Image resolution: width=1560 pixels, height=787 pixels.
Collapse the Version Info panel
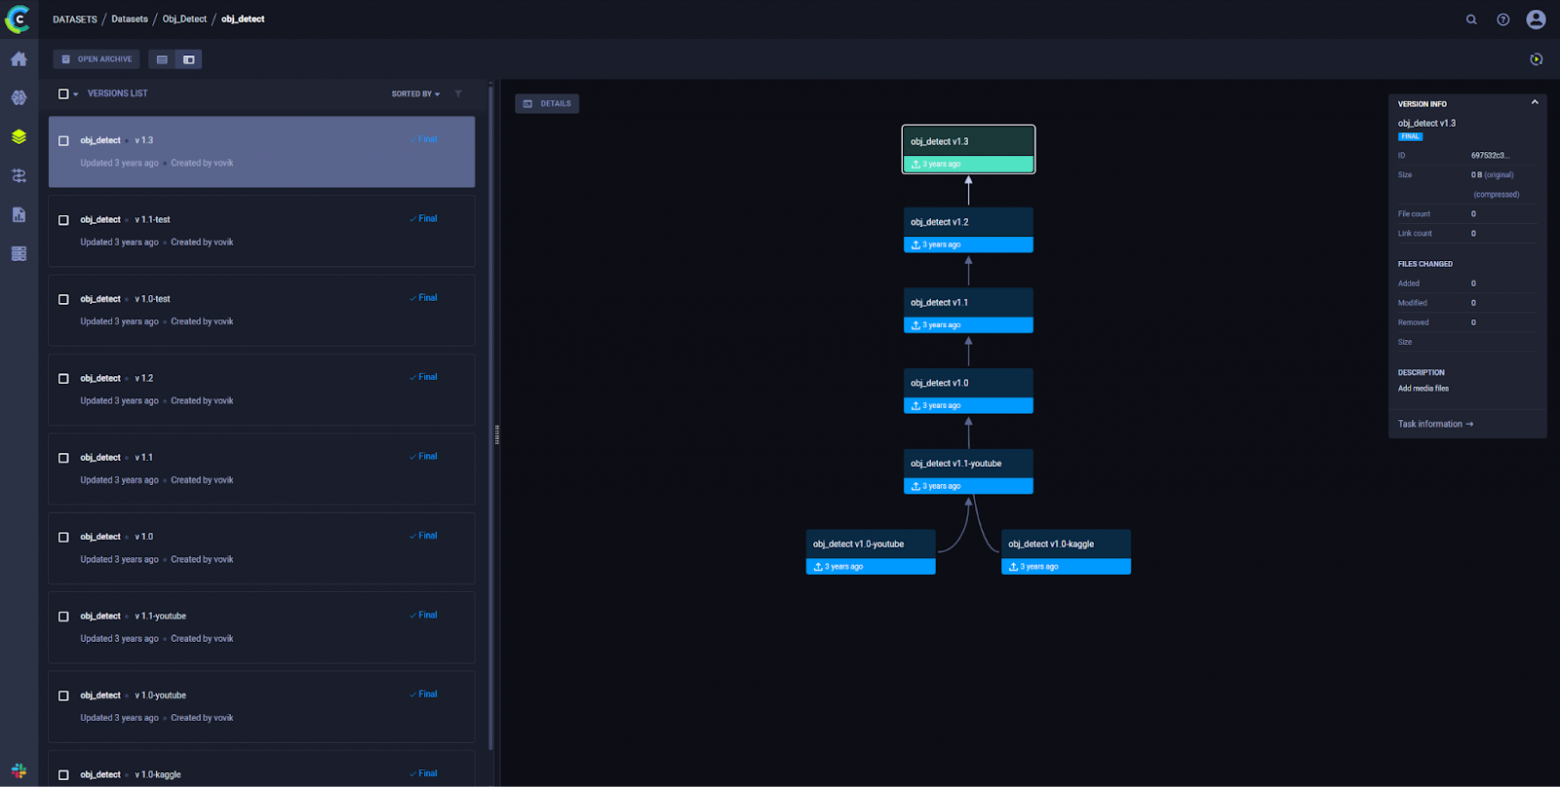point(1534,102)
